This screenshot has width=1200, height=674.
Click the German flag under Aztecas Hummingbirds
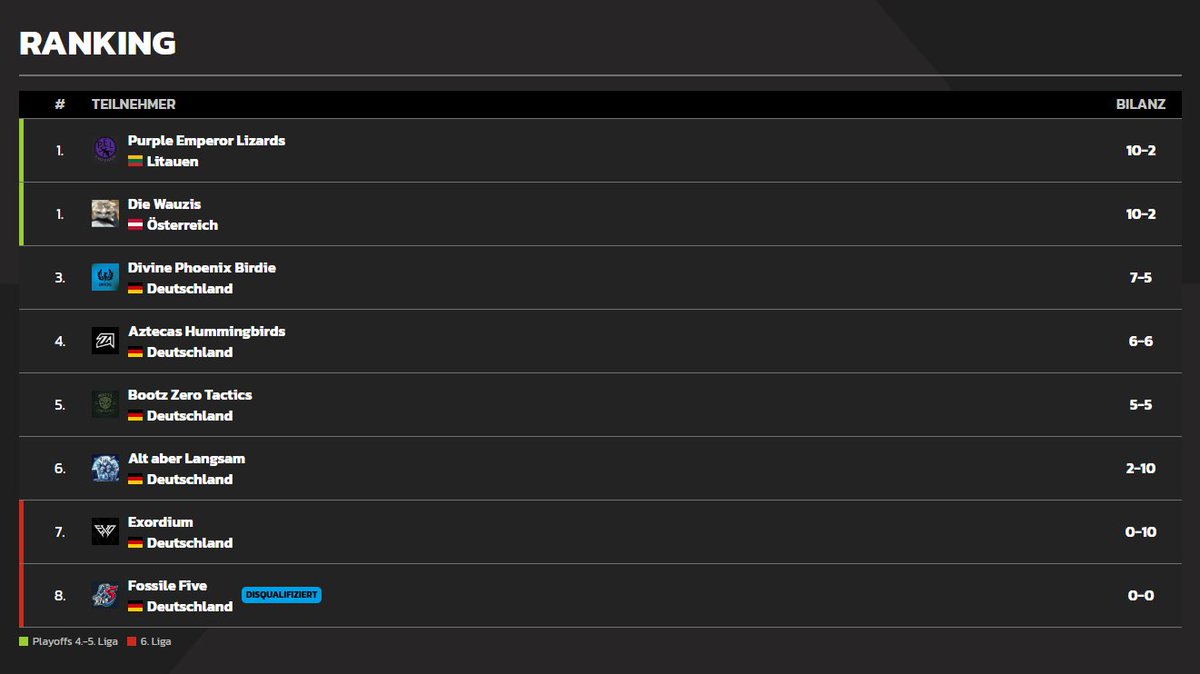[135, 352]
